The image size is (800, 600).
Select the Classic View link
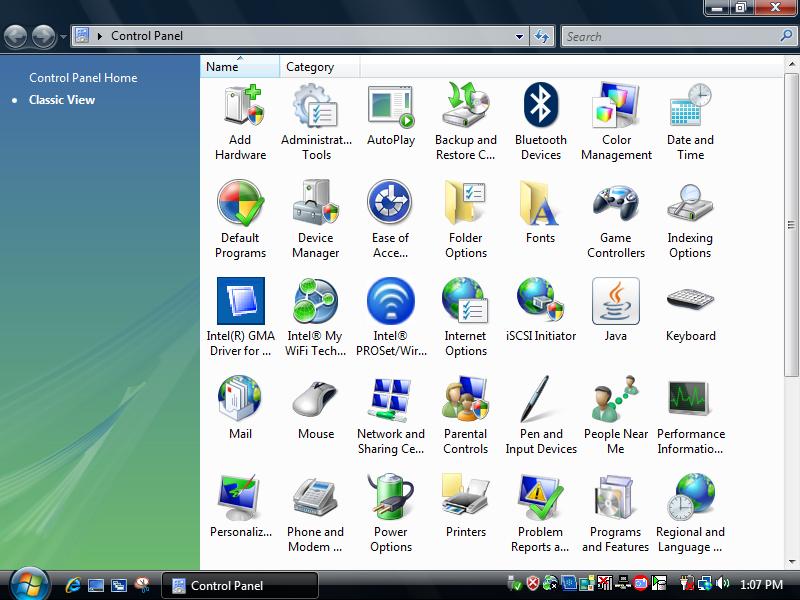[x=62, y=100]
